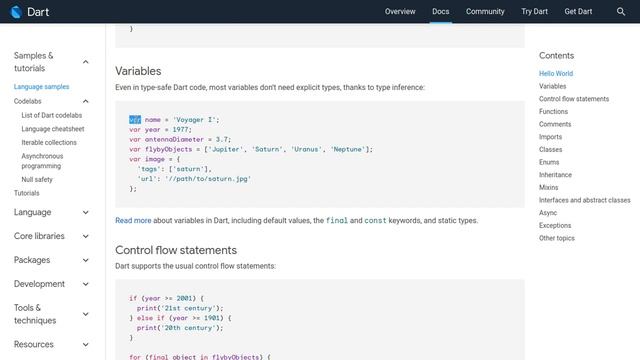Open the Asynchronous programming codelab link

point(42,161)
